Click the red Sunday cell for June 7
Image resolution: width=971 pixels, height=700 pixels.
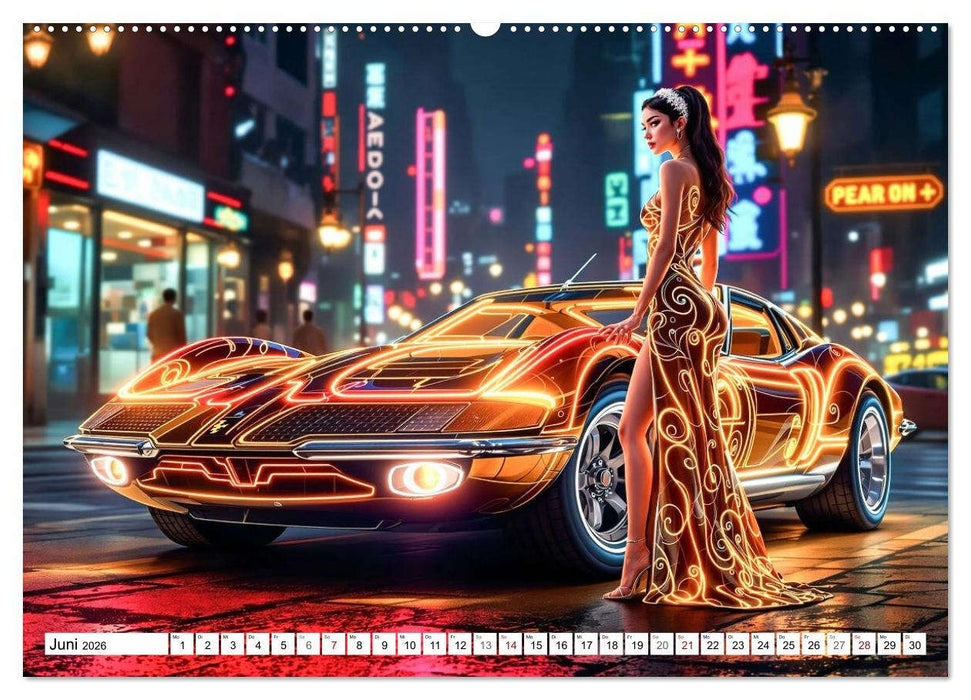click(336, 645)
